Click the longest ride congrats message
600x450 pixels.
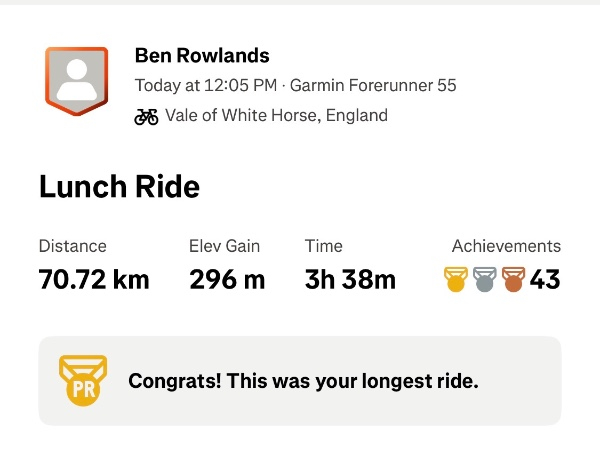click(x=303, y=381)
